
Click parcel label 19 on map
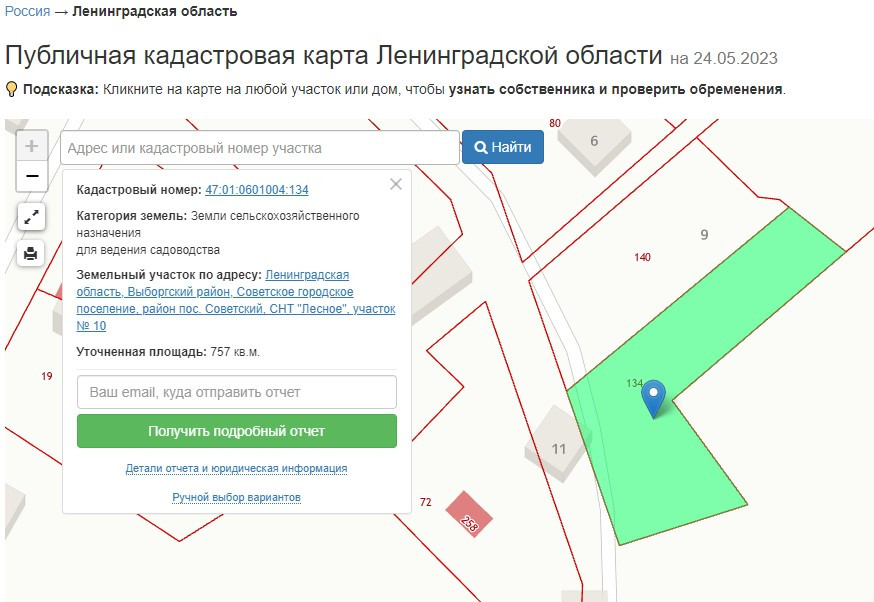[47, 376]
